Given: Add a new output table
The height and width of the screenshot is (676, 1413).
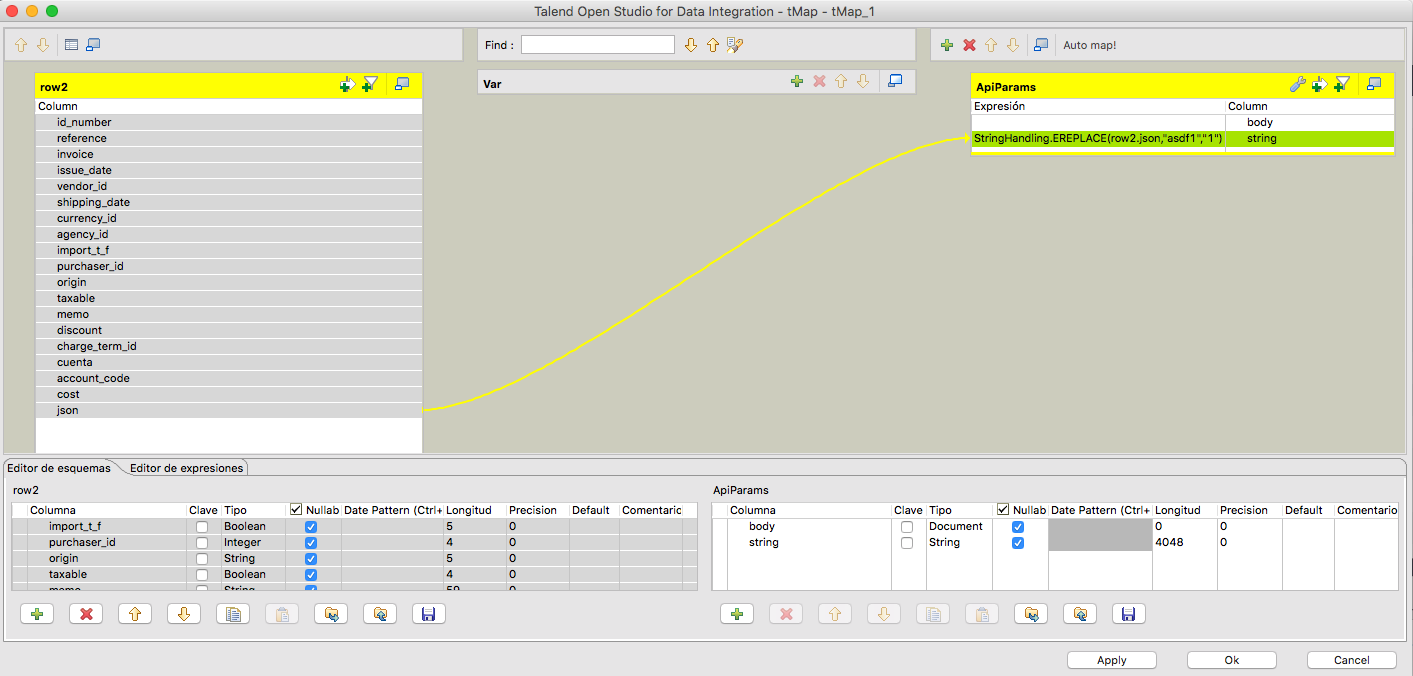Looking at the screenshot, I should [x=947, y=45].
